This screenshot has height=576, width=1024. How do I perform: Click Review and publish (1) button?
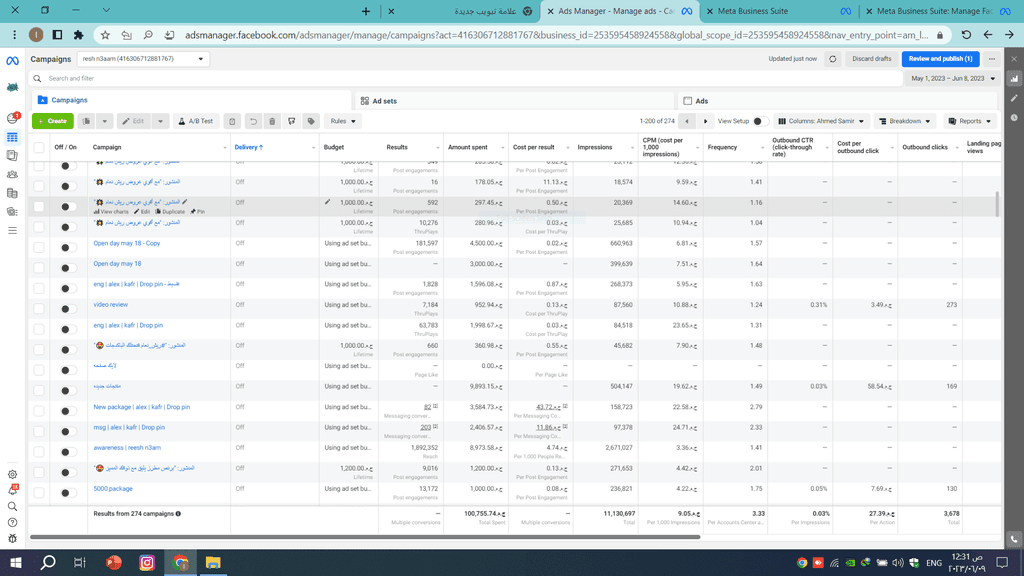[940, 59]
